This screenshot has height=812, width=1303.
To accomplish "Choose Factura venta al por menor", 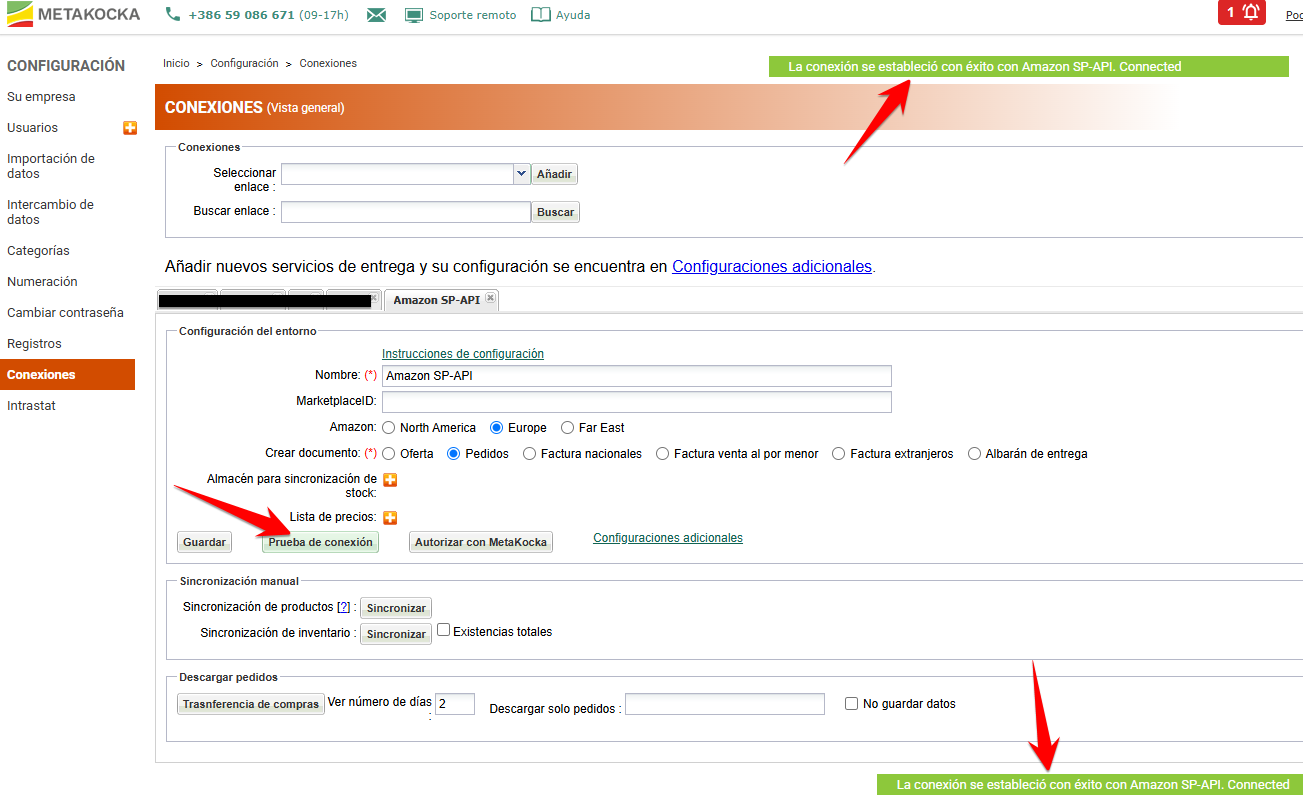I will (662, 454).
